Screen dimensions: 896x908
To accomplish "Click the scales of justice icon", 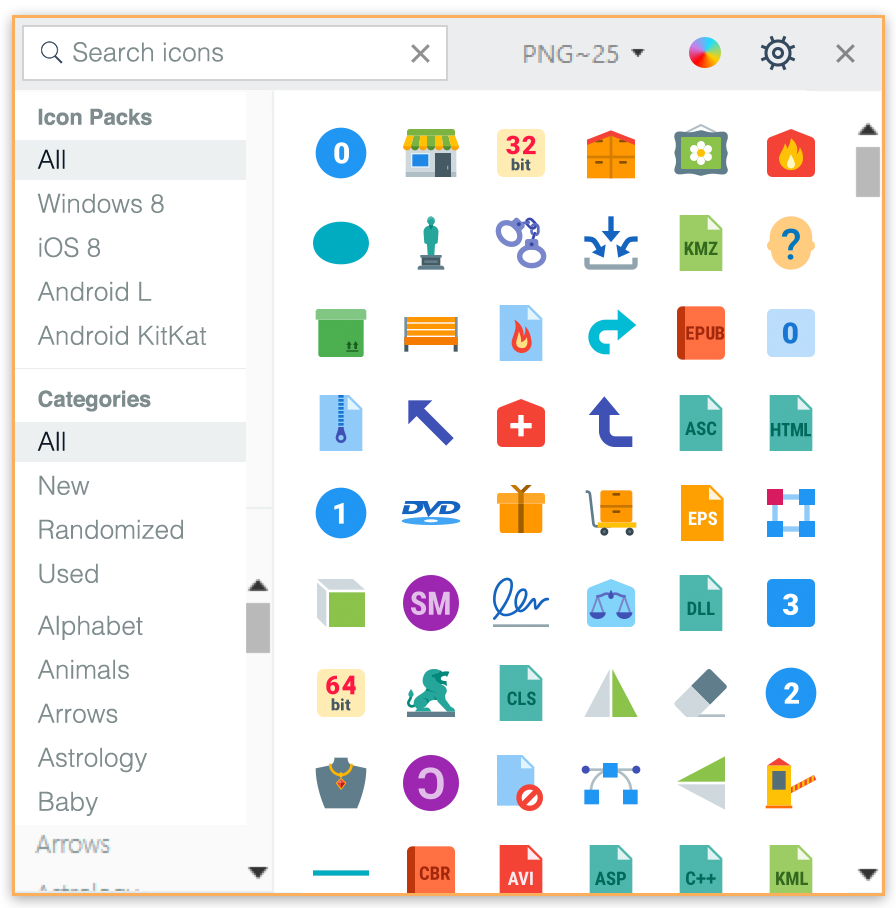I will pyautogui.click(x=611, y=603).
